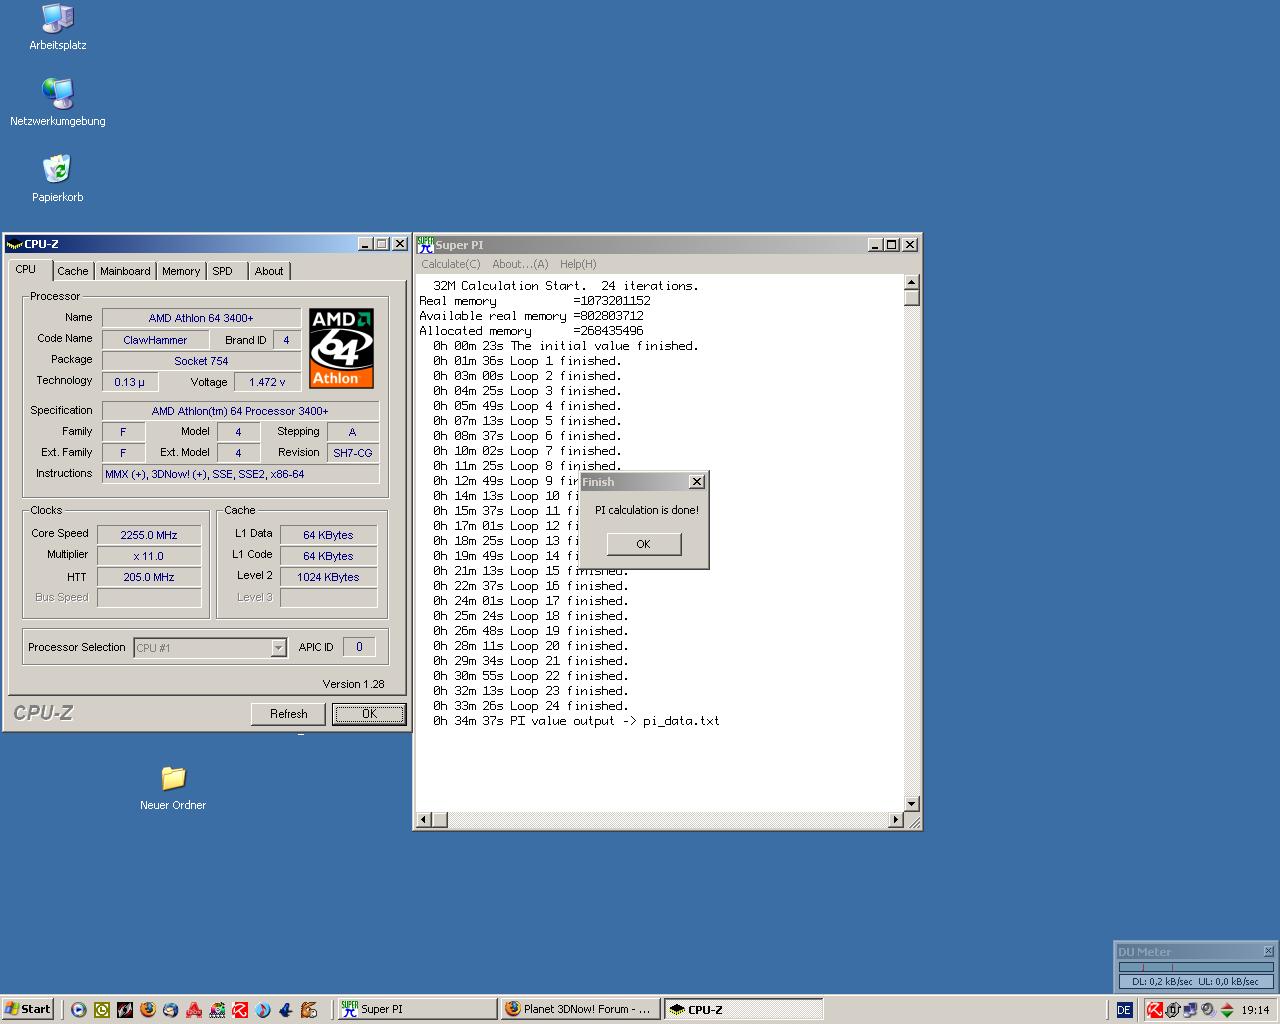Click the Core Speed 2255.0 MHz field

click(x=149, y=535)
